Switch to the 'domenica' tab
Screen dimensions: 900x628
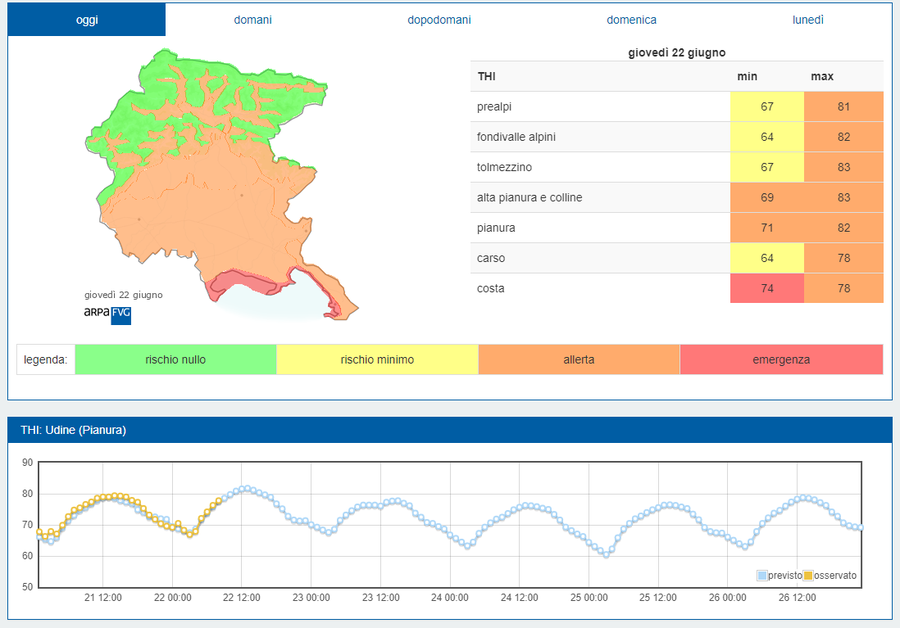pos(631,20)
